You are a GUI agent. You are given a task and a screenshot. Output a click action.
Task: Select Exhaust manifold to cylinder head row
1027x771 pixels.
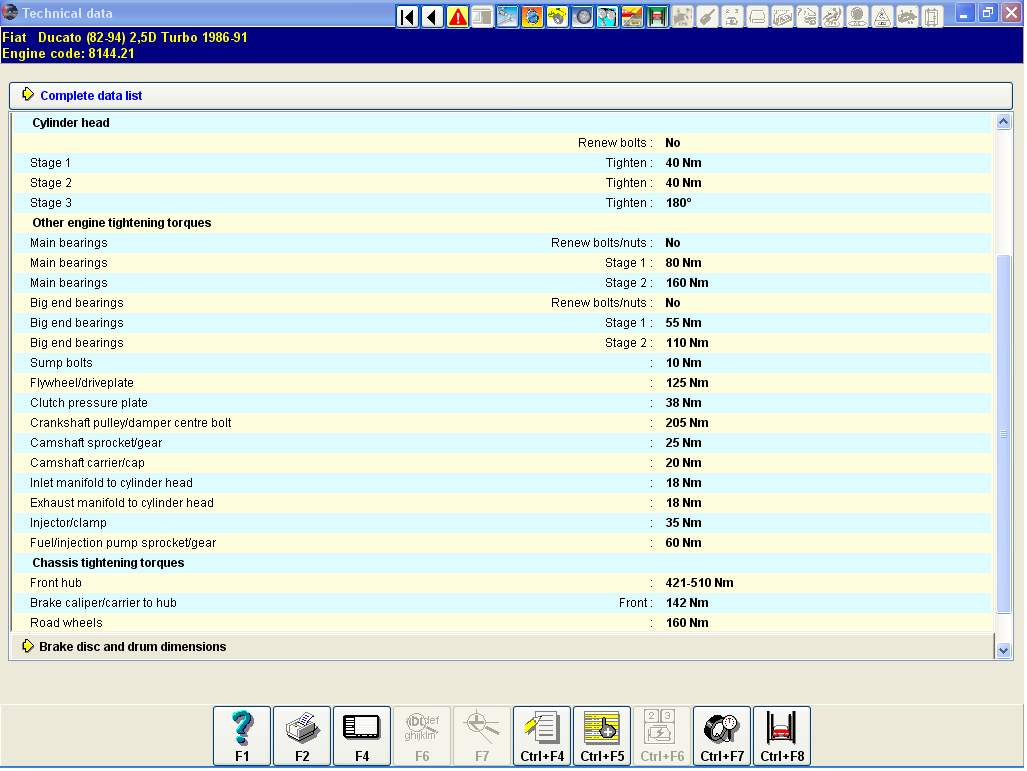coord(502,502)
